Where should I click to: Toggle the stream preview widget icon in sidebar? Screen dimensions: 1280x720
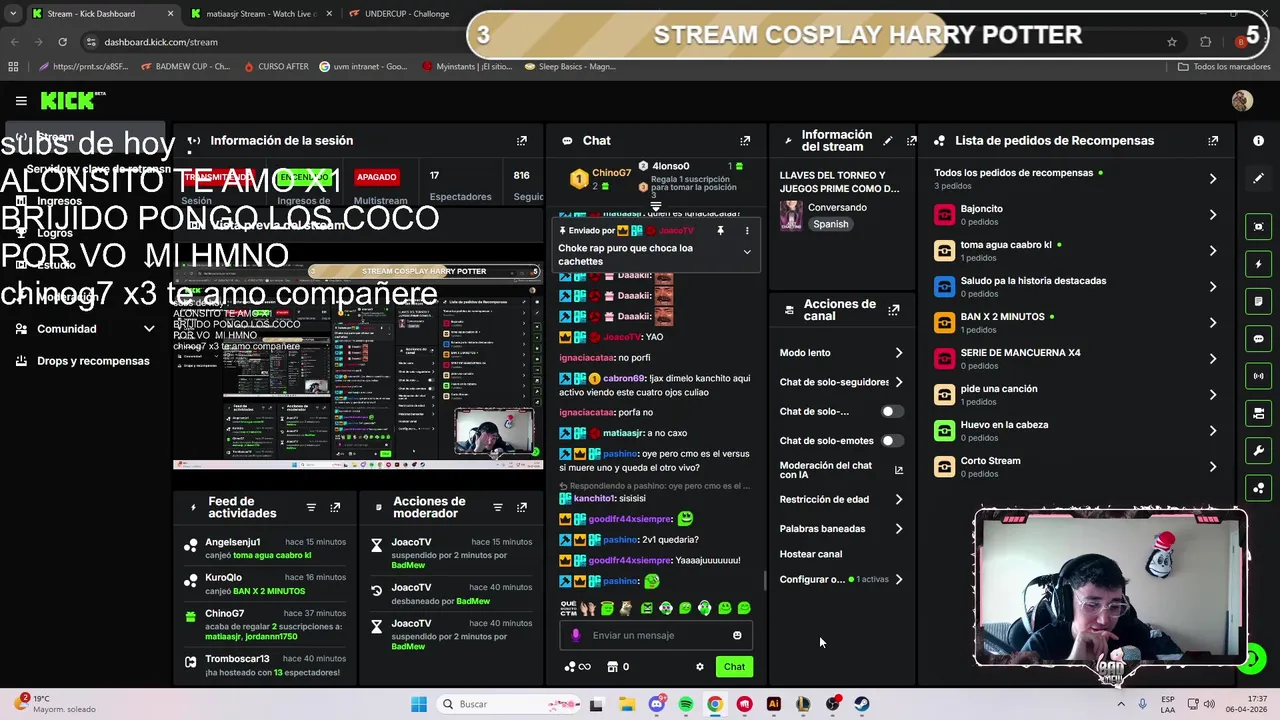[1258, 227]
